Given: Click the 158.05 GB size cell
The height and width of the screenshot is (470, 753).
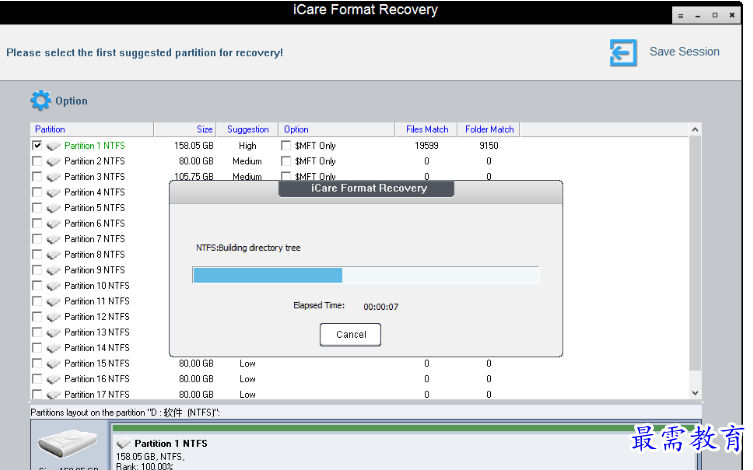Looking at the screenshot, I should pyautogui.click(x=194, y=145).
